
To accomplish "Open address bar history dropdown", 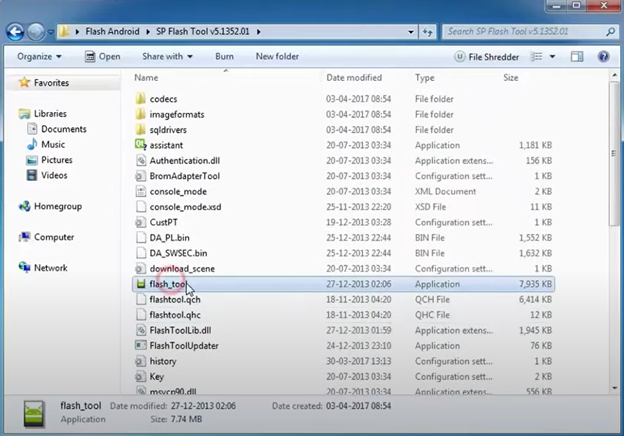I will point(411,32).
